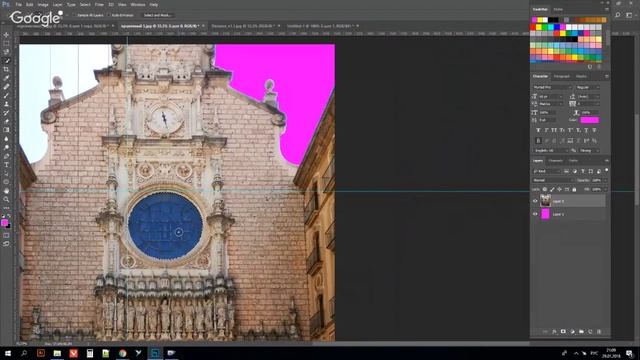
Task: Click the Delete layer trash icon
Action: pos(599,331)
